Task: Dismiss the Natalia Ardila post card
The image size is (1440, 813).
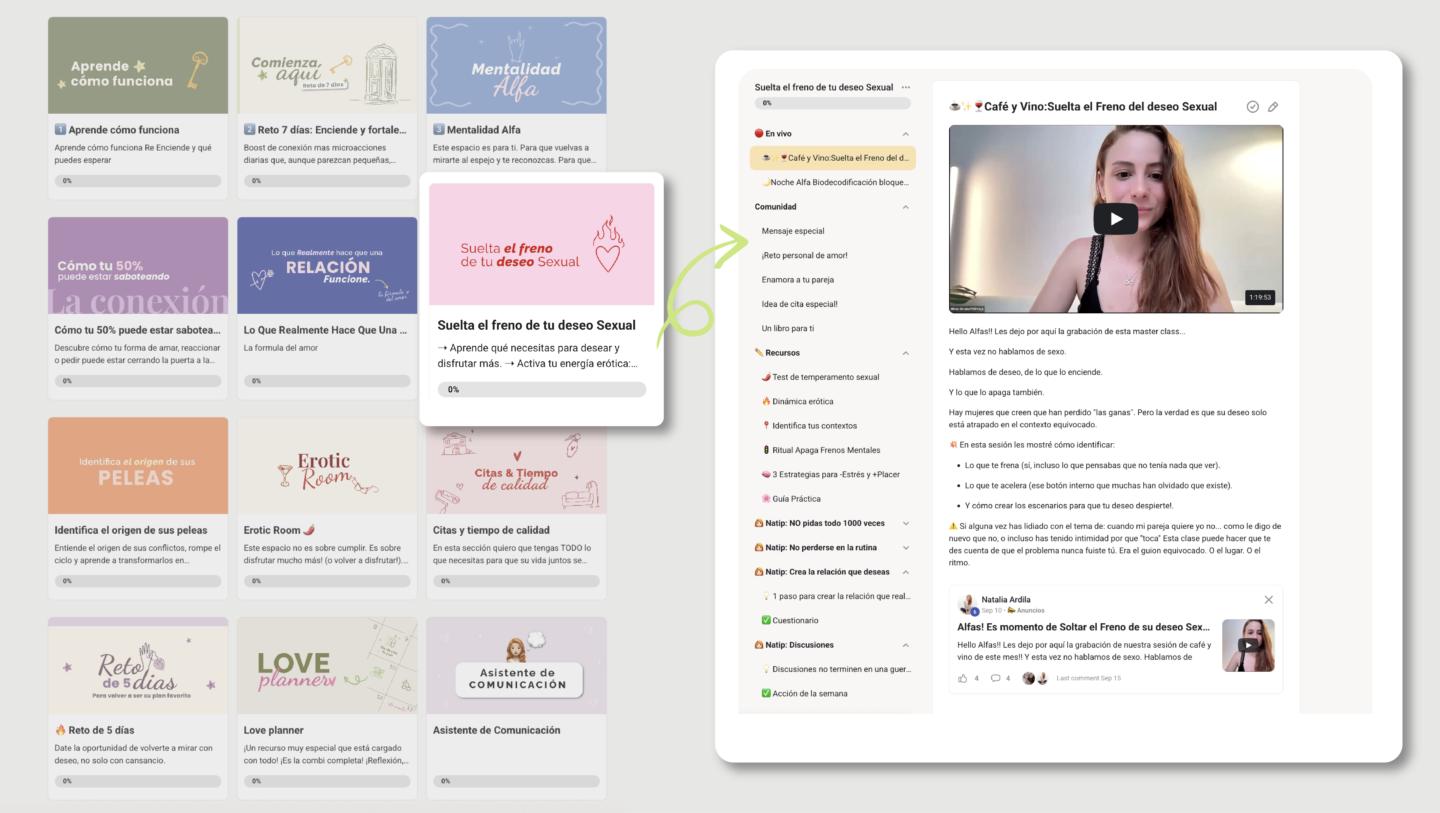Action: 1268,600
